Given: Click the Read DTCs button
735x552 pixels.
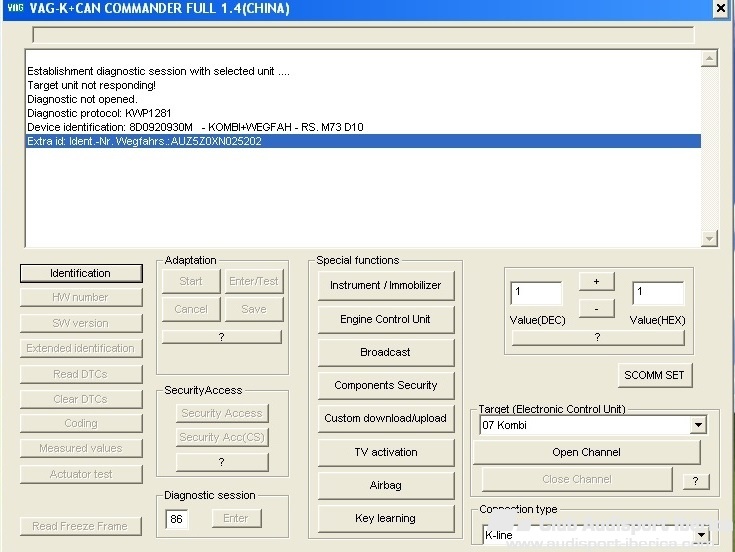Looking at the screenshot, I should tap(81, 374).
